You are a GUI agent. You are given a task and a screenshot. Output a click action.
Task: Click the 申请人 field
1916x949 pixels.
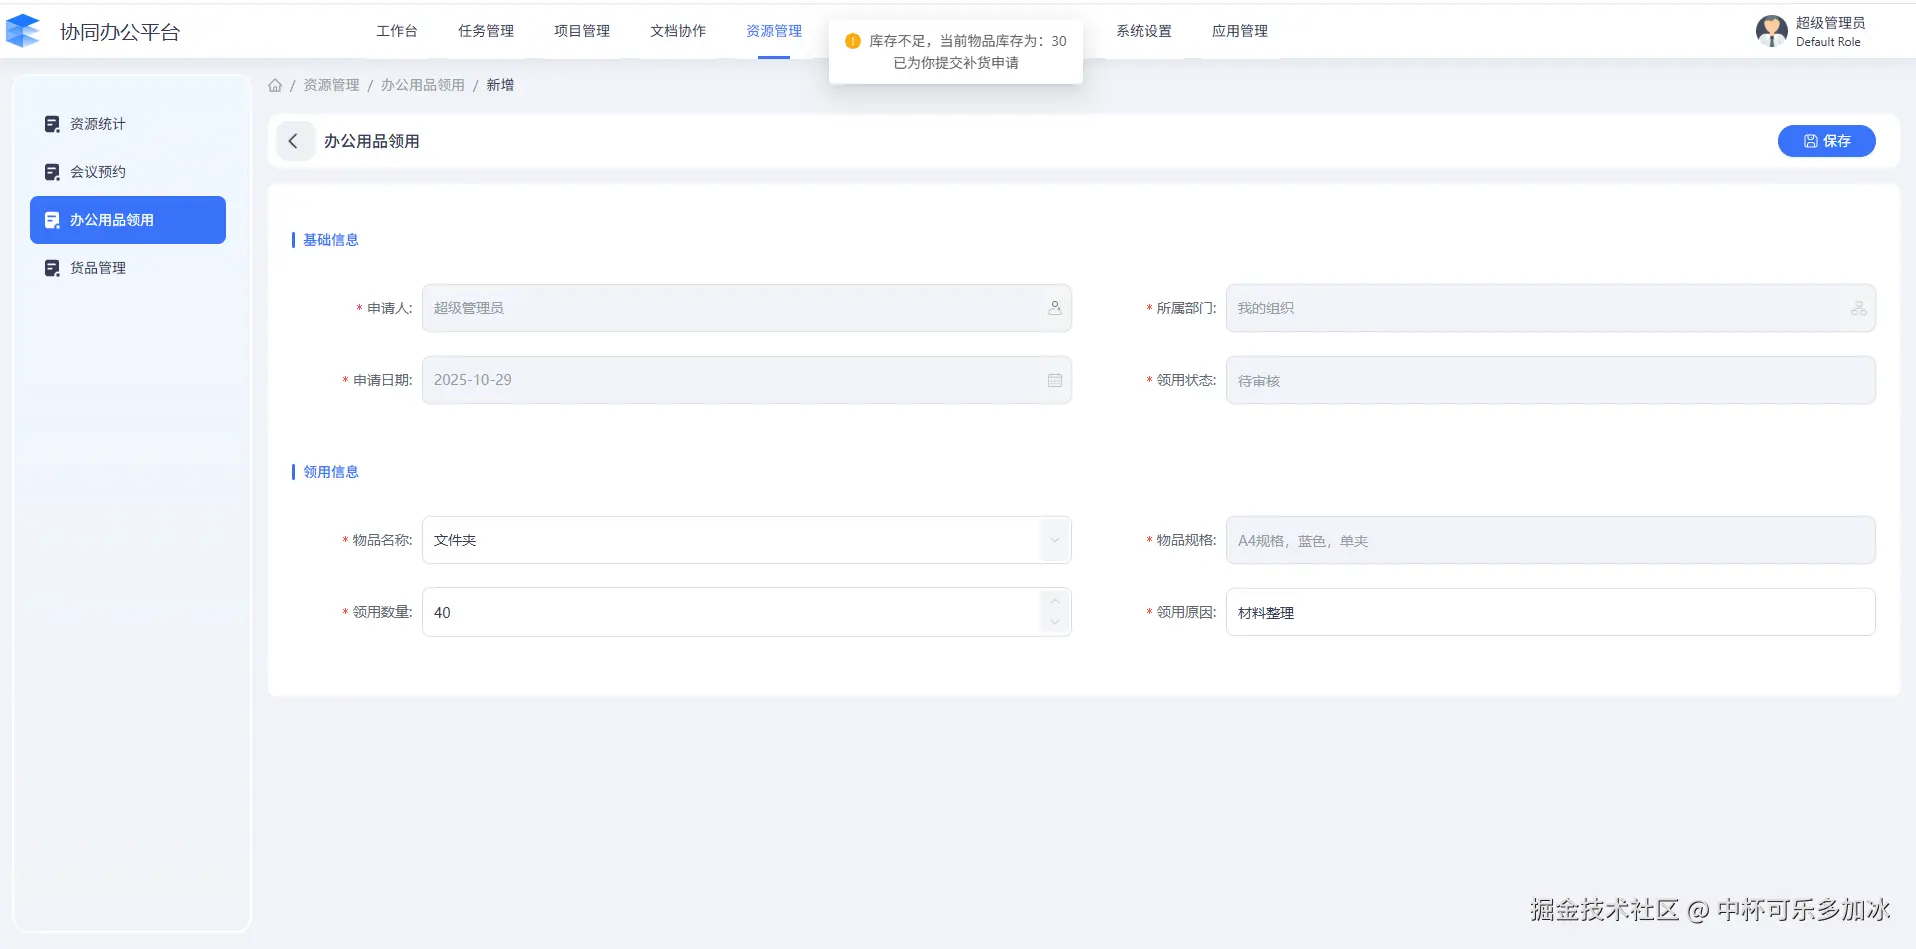[747, 308]
